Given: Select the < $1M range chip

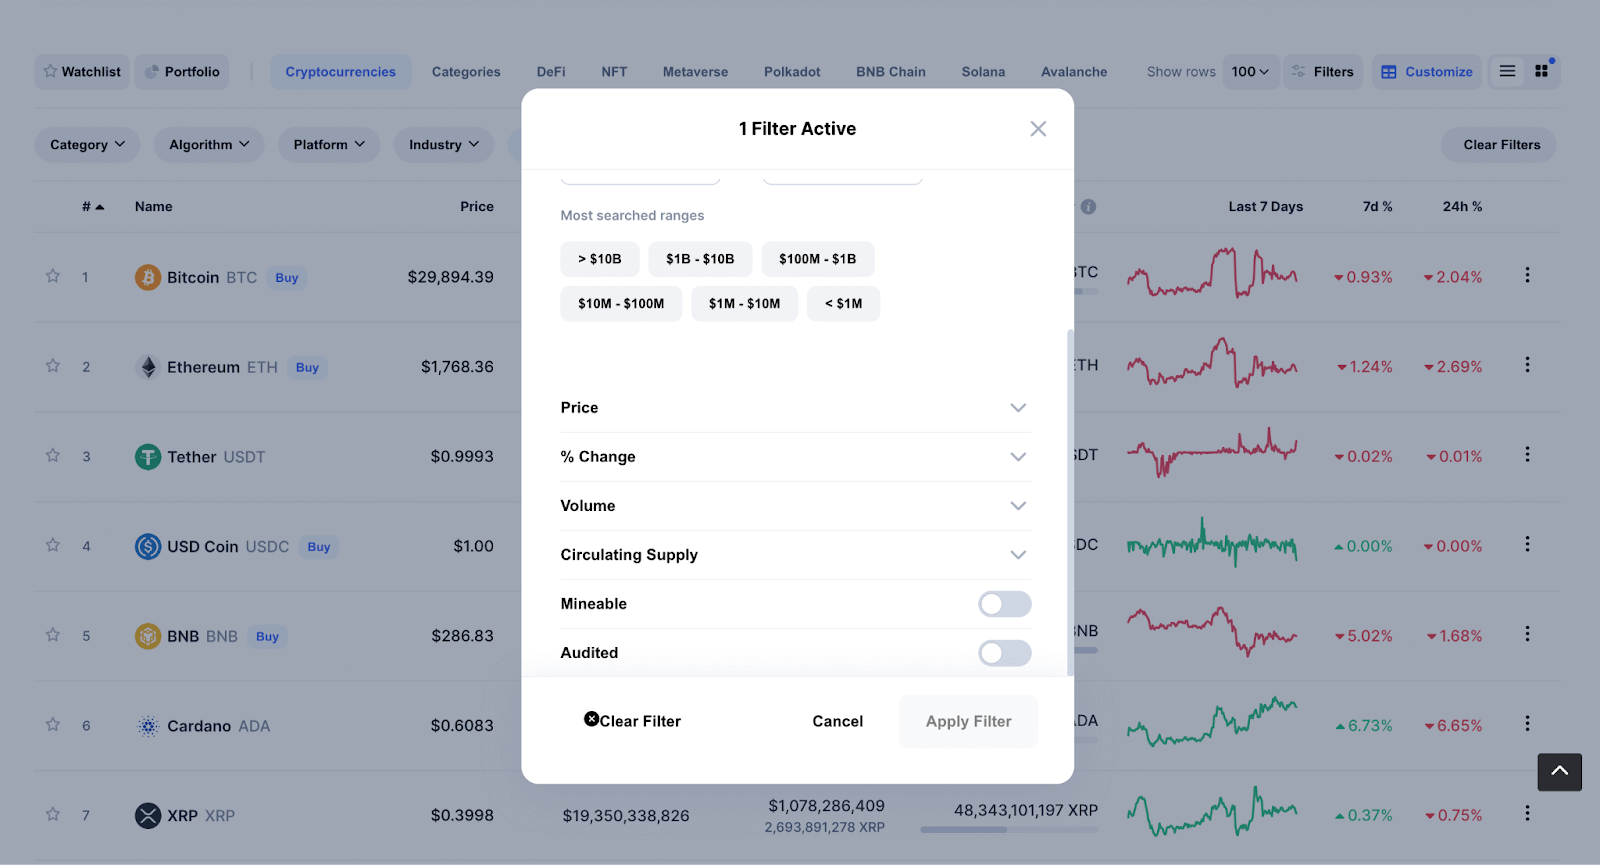Looking at the screenshot, I should (x=843, y=304).
